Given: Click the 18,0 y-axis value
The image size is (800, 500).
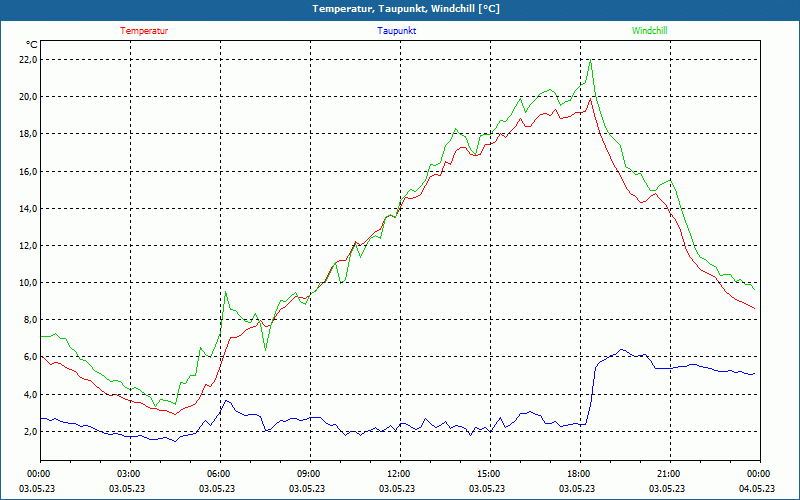Looking at the screenshot, I should point(29,134).
